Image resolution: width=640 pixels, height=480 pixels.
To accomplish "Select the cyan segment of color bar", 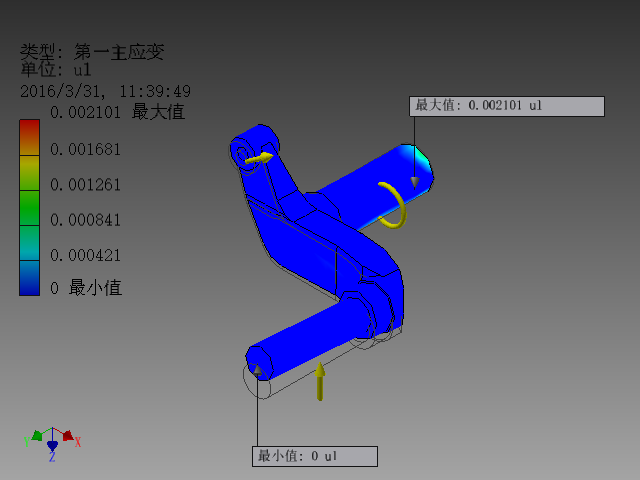I will point(29,243).
